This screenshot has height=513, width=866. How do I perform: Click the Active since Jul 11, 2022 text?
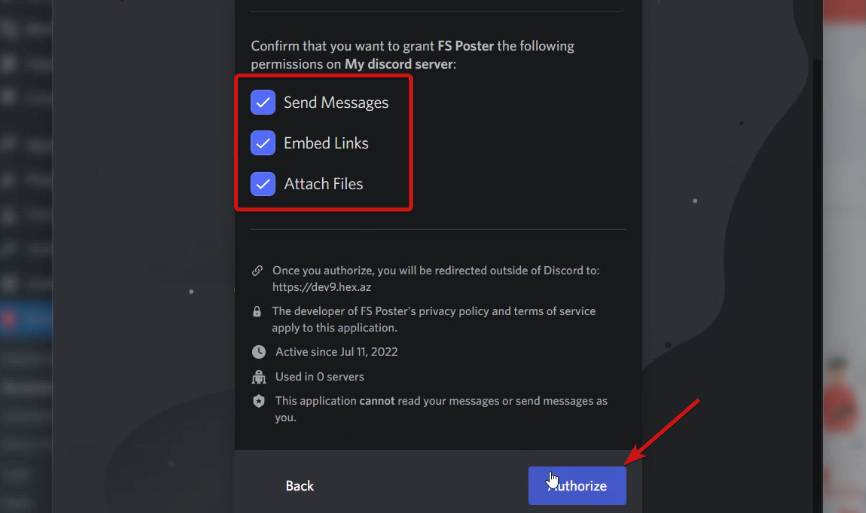click(x=336, y=352)
